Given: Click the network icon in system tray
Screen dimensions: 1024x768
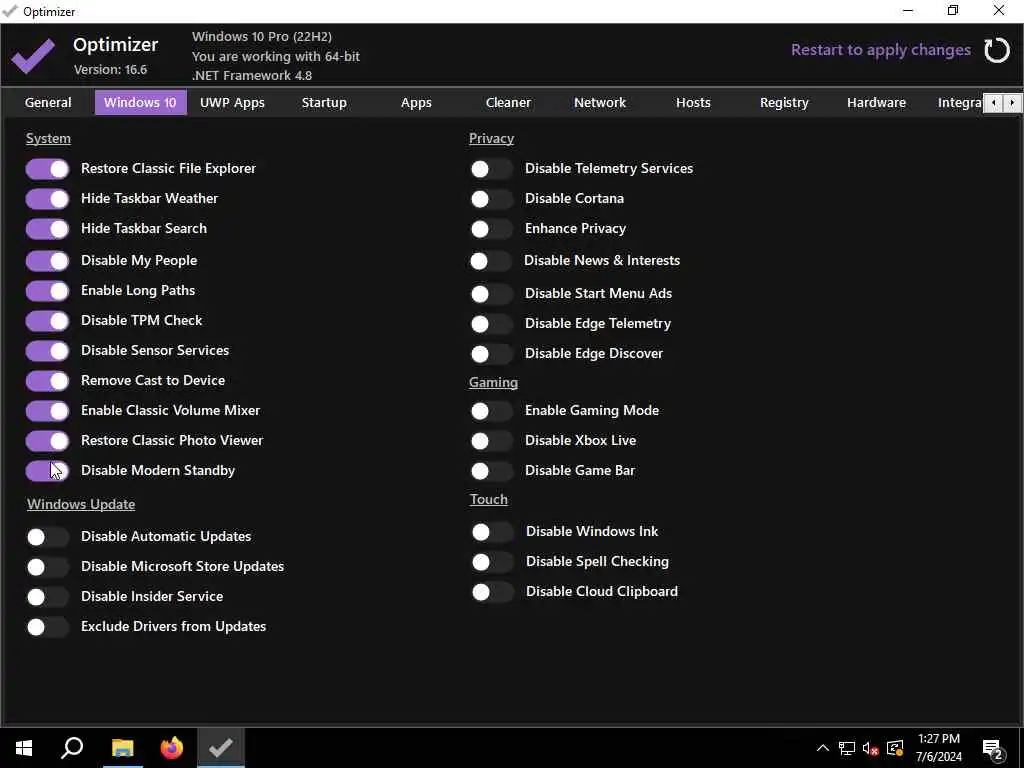Looking at the screenshot, I should pyautogui.click(x=847, y=748).
